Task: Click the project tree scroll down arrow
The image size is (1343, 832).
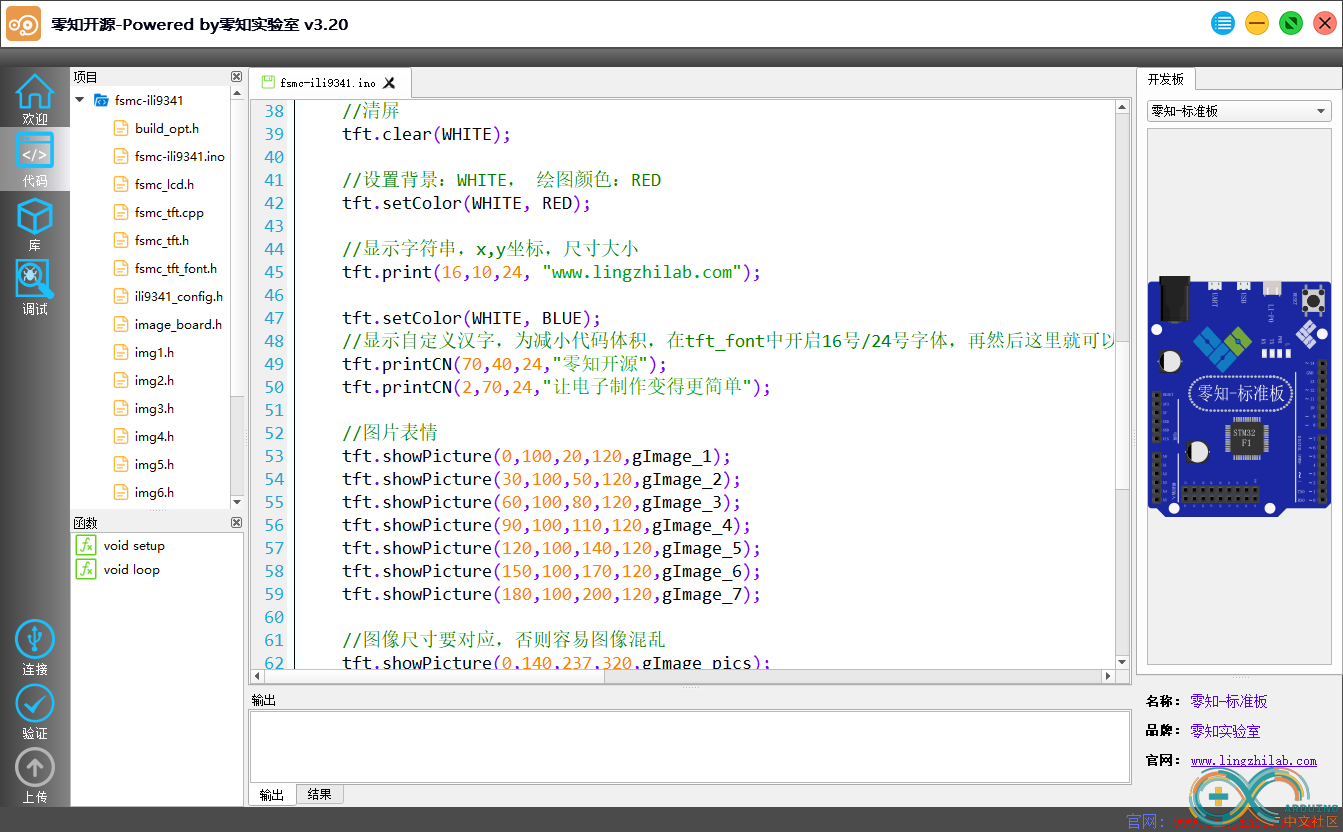Action: pos(237,502)
